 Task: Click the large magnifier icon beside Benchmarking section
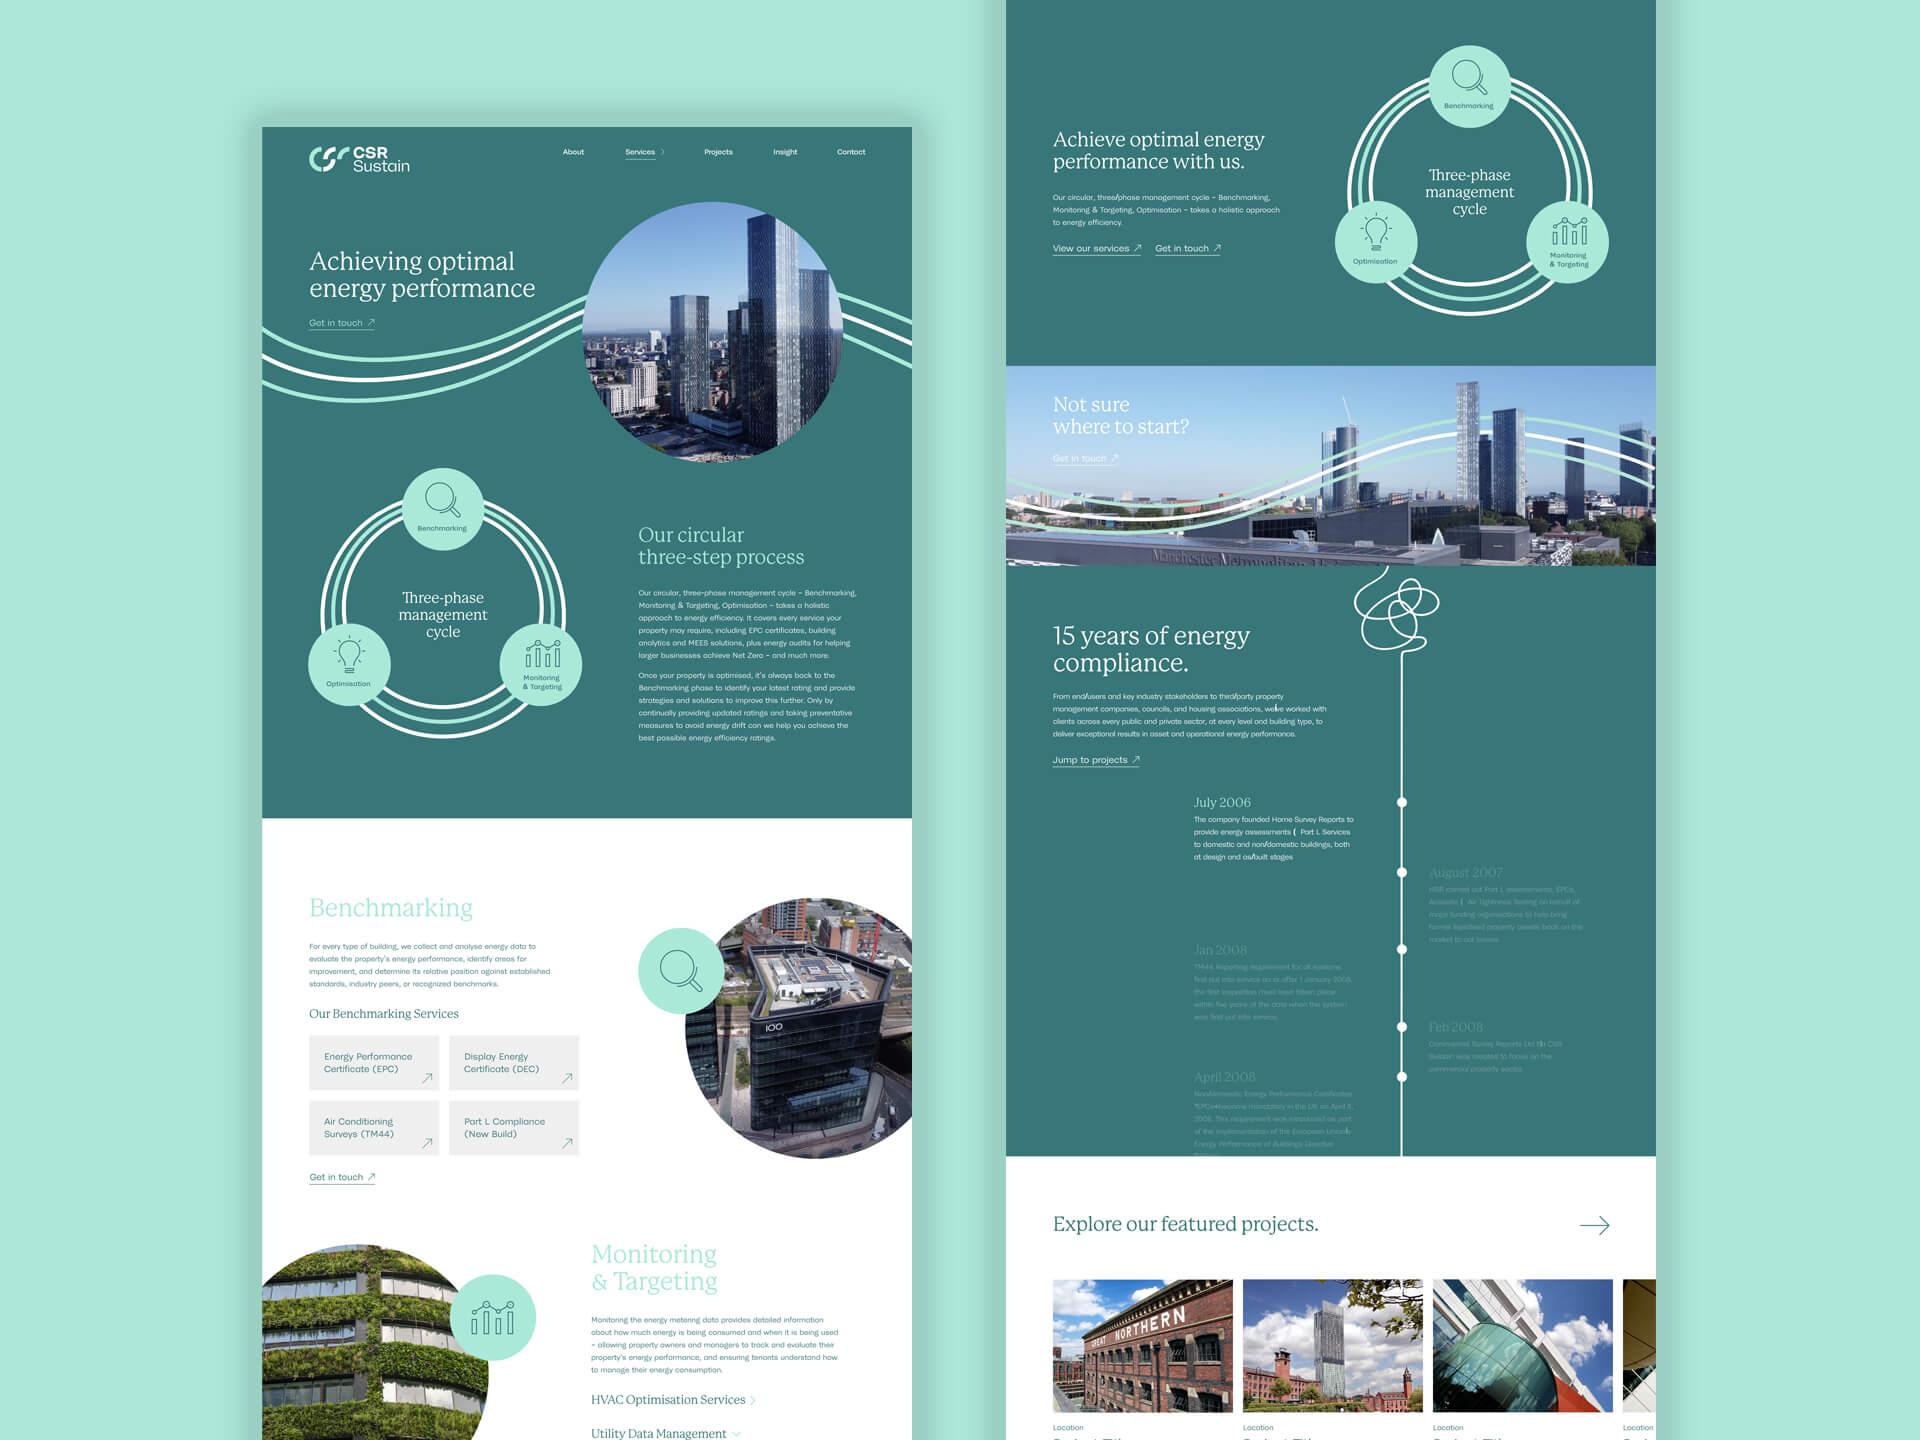(681, 971)
